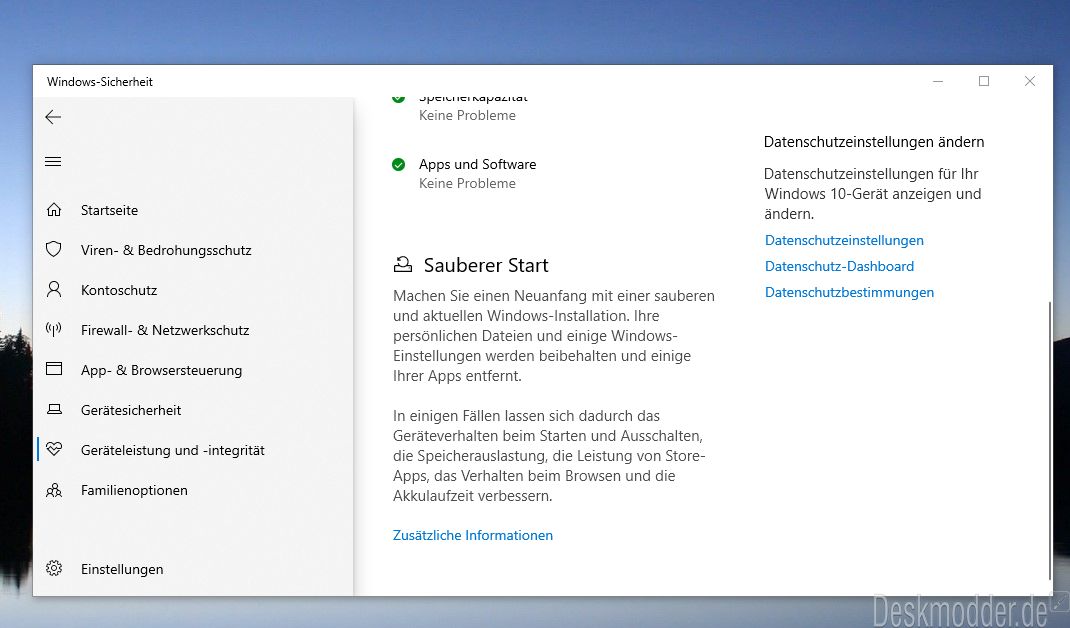Click the shield icon for Viren- & Bedrohungsschutz
Viewport: 1070px width, 628px height.
click(x=54, y=249)
